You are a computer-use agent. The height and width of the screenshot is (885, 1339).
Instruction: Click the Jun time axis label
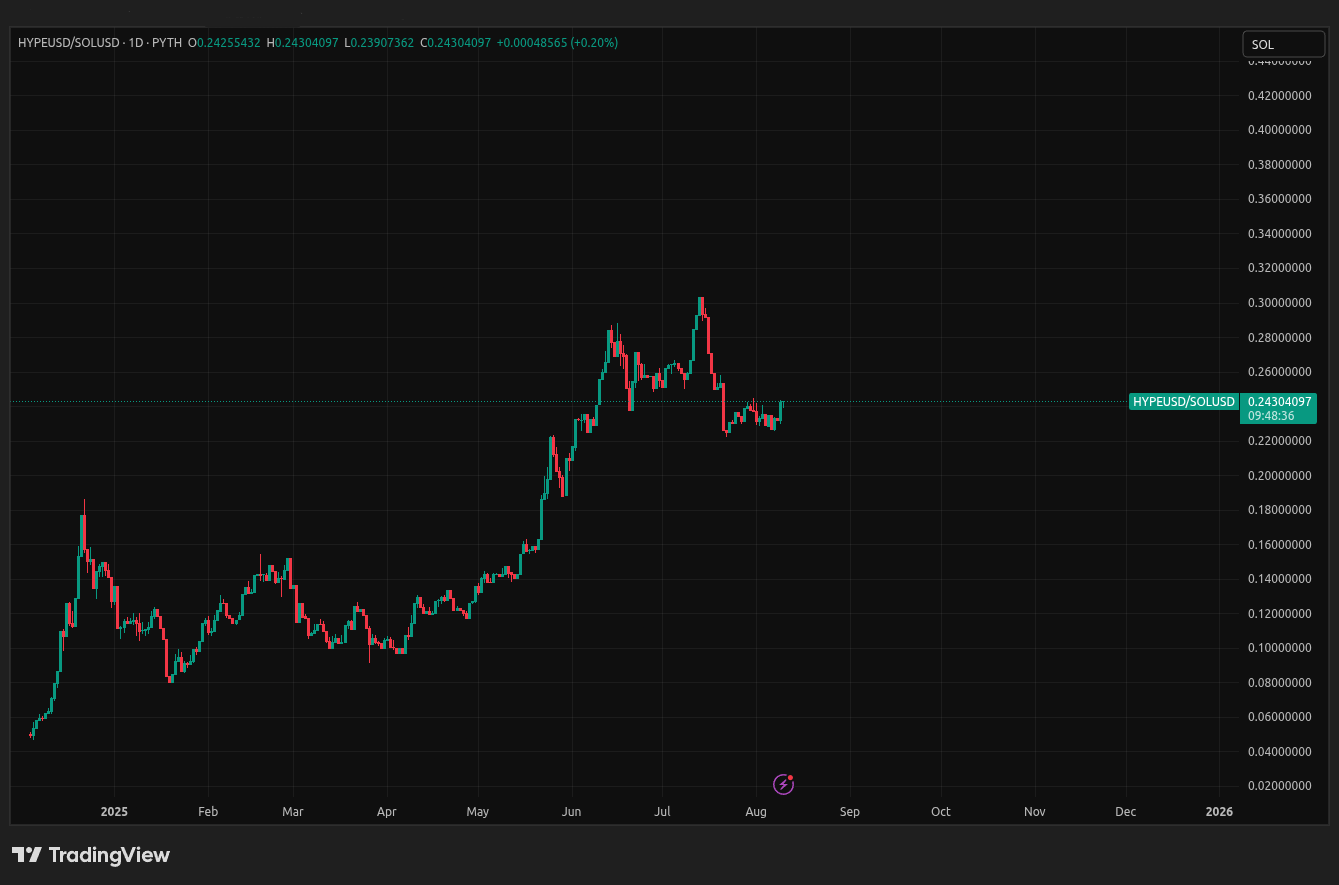pyautogui.click(x=572, y=812)
